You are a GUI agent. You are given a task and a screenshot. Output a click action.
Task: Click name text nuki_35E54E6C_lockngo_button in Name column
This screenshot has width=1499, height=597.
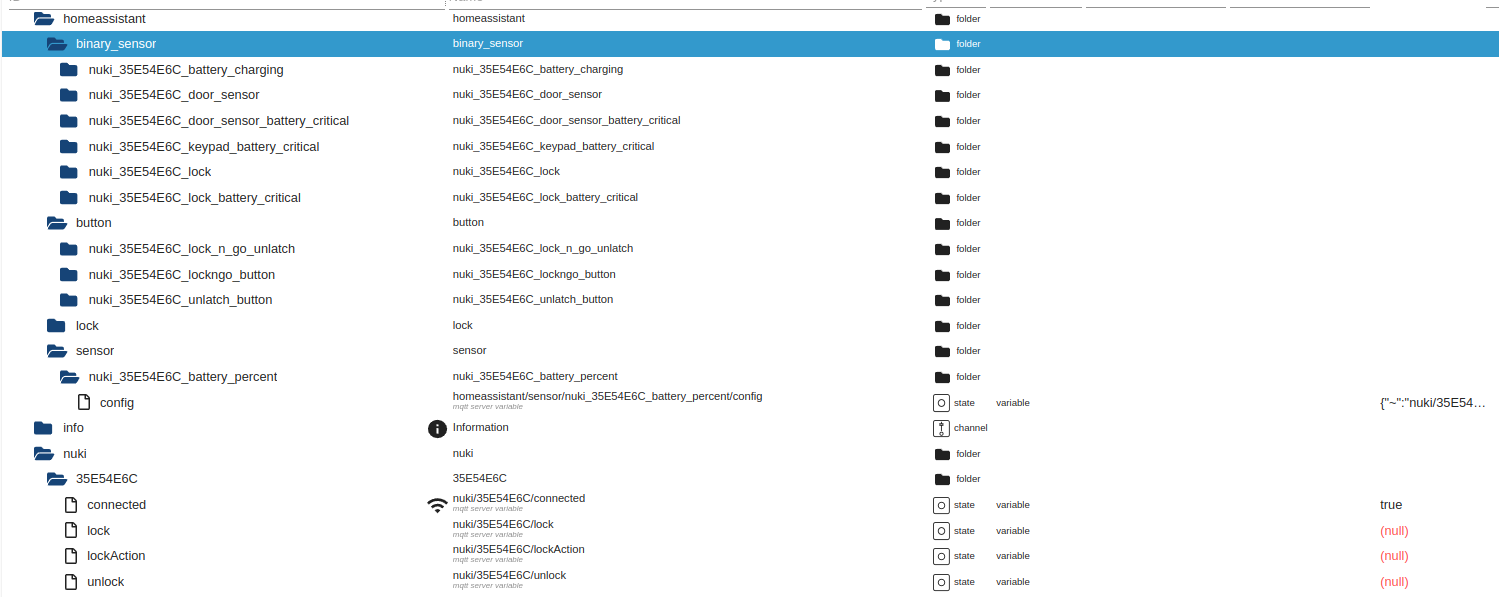[x=534, y=274]
